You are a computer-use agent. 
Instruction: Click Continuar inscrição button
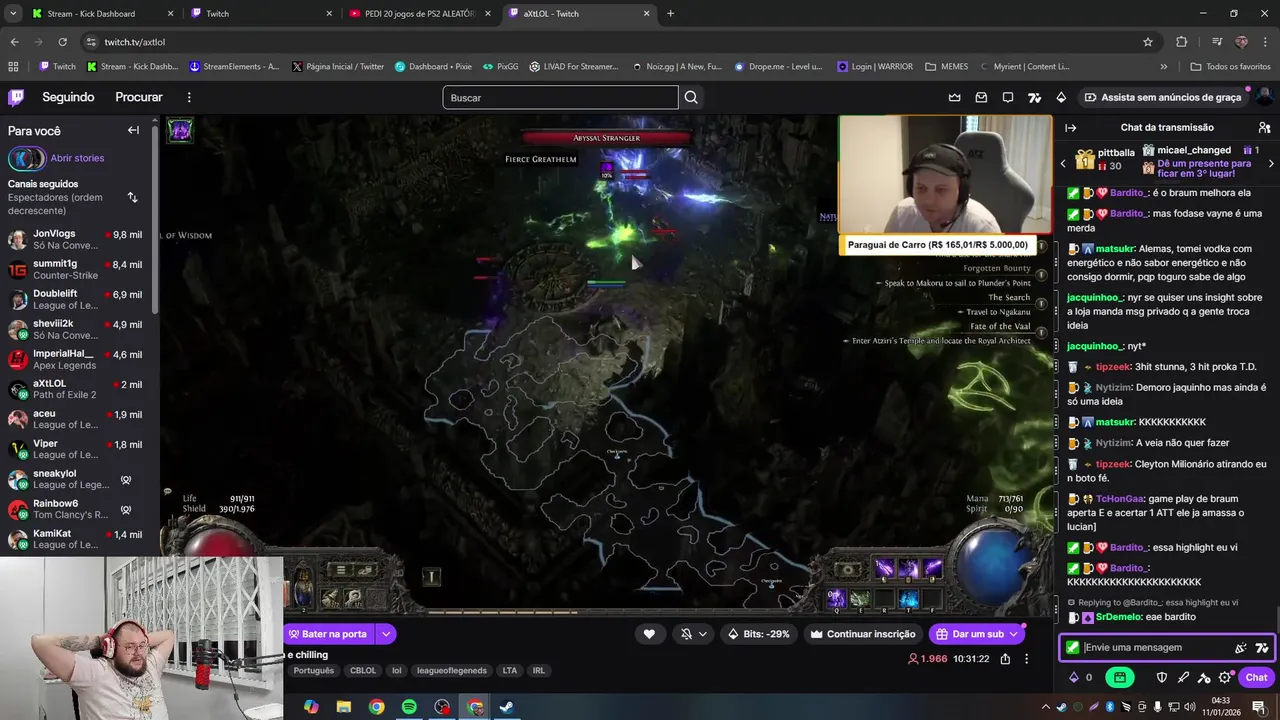tap(862, 634)
